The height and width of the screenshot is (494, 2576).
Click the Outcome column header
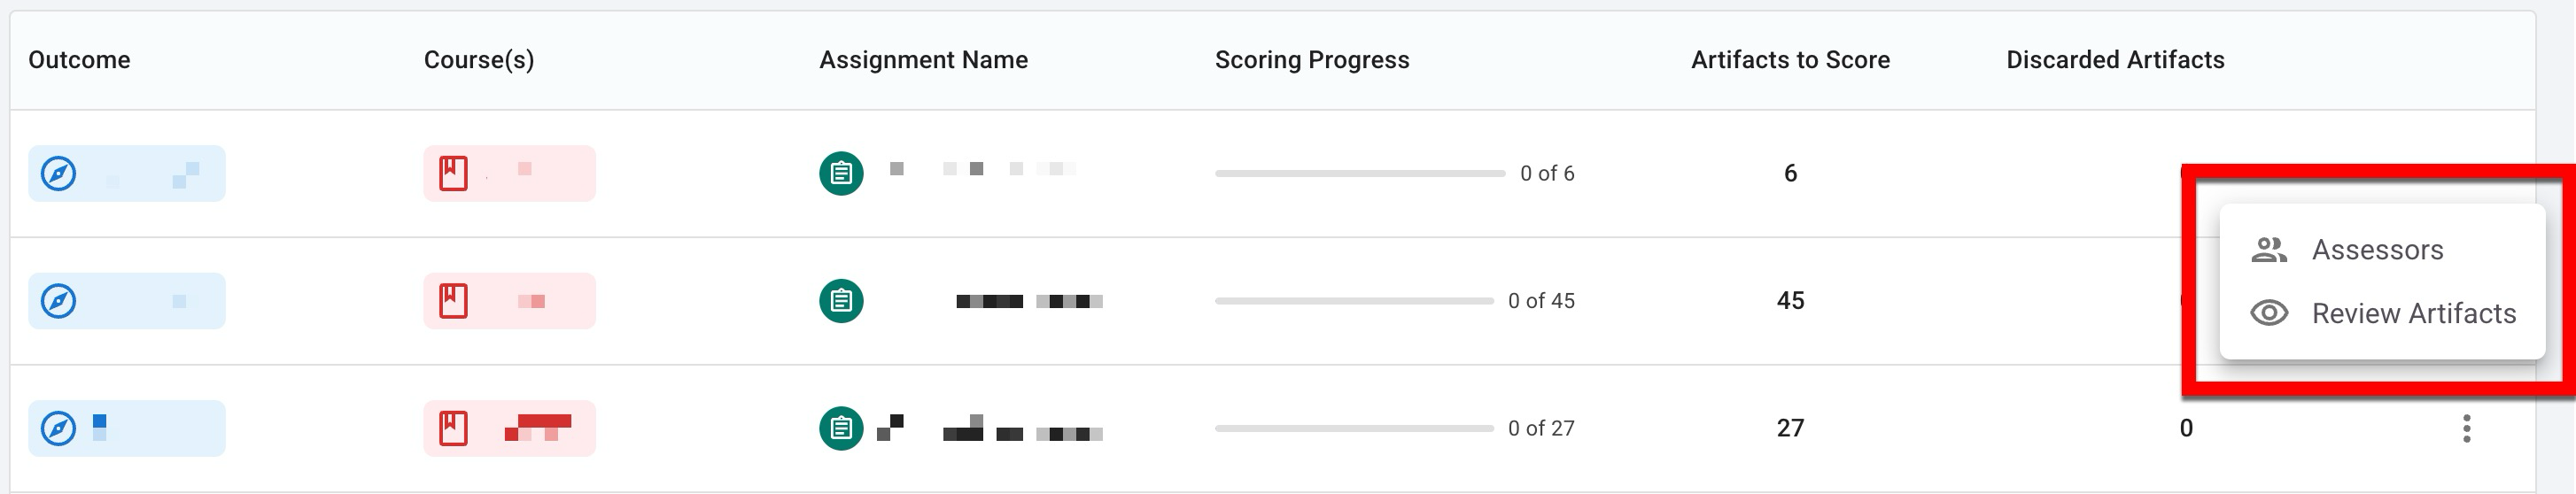[79, 60]
